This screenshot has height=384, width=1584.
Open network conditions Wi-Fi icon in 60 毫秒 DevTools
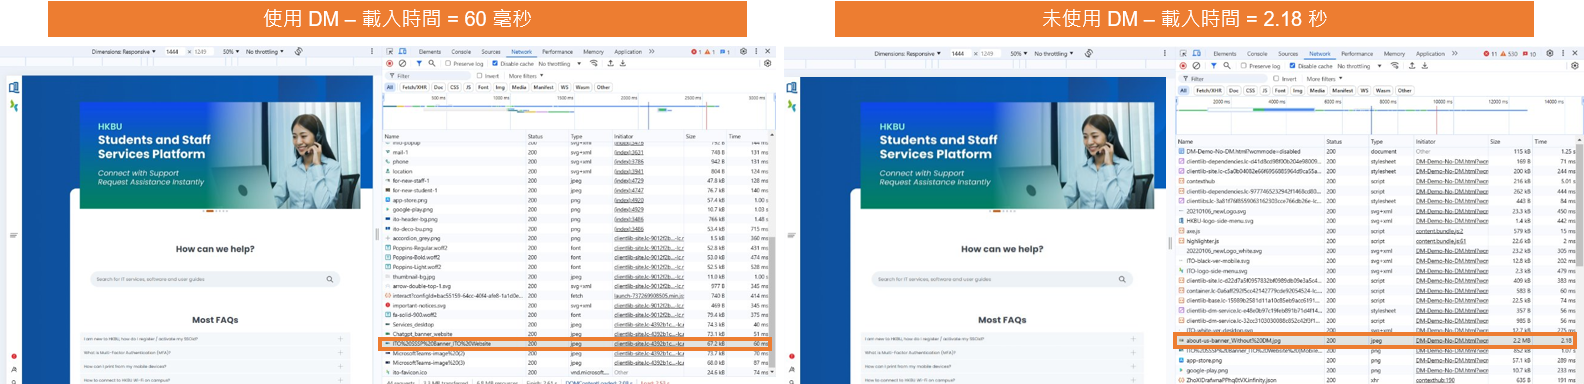pyautogui.click(x=594, y=63)
